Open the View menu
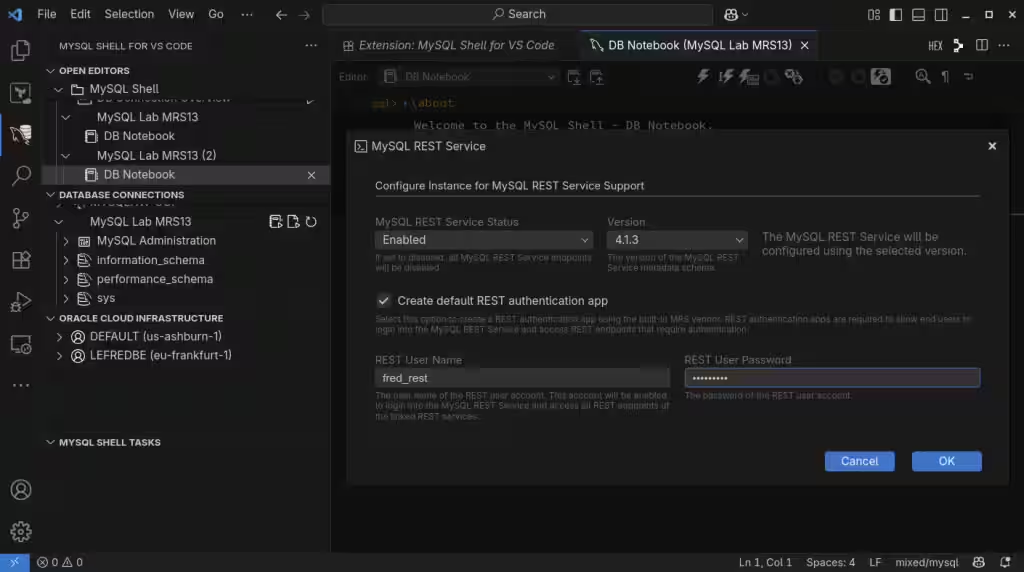Viewport: 1024px width, 572px height. click(181, 14)
